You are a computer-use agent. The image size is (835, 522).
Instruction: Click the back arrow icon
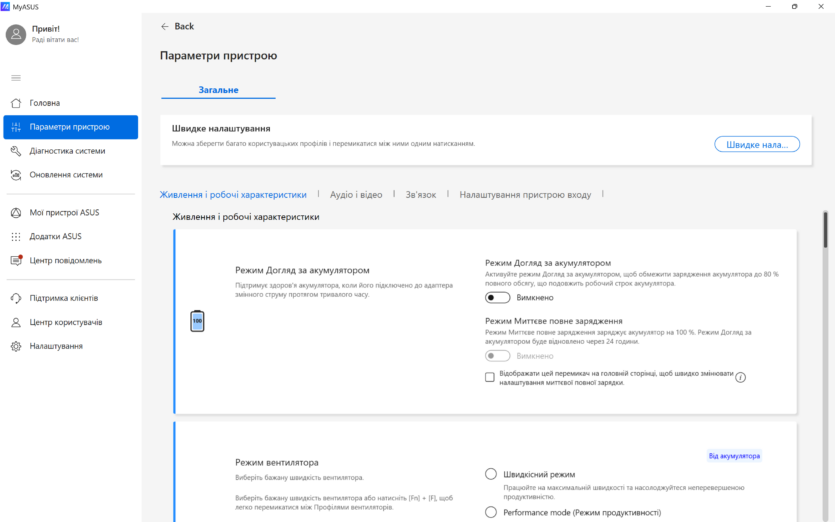[x=165, y=26]
